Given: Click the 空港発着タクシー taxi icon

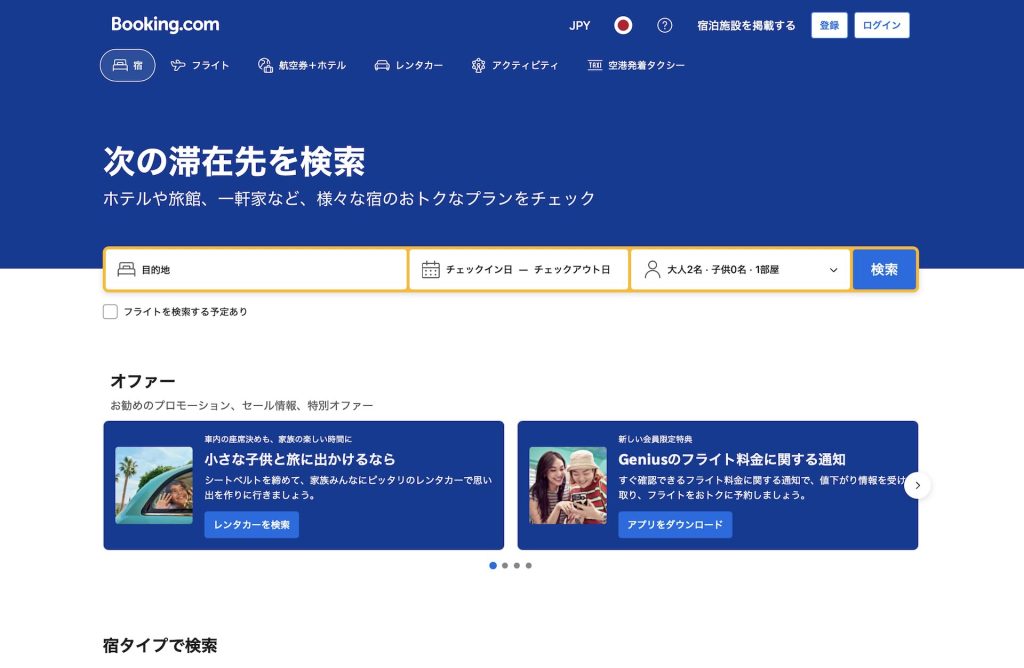Looking at the screenshot, I should point(595,65).
